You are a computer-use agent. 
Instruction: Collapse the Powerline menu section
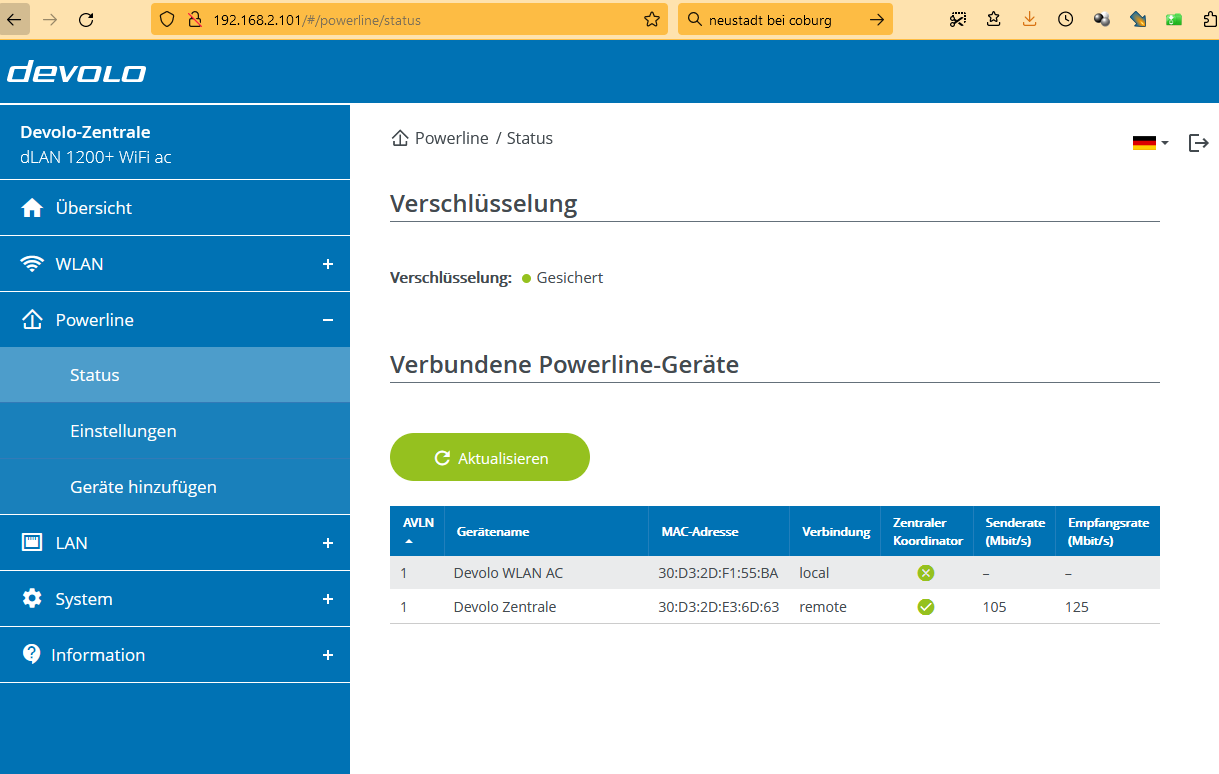[327, 320]
